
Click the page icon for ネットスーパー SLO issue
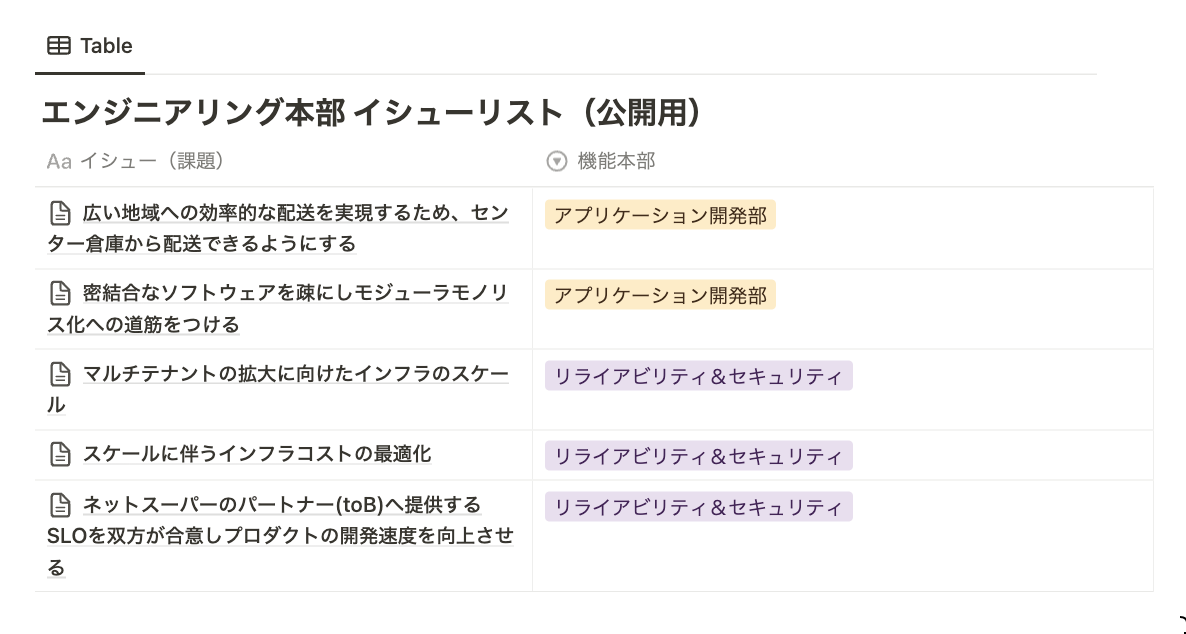pos(60,504)
